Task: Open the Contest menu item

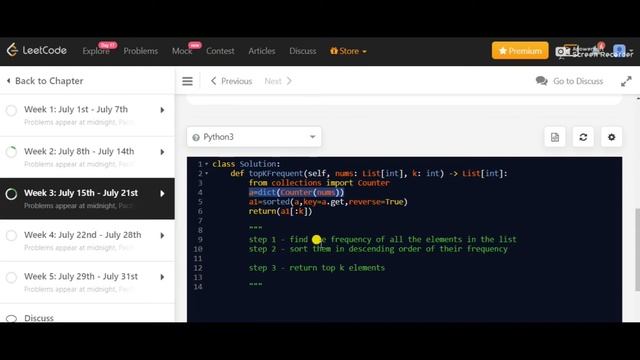Action: click(x=220, y=51)
